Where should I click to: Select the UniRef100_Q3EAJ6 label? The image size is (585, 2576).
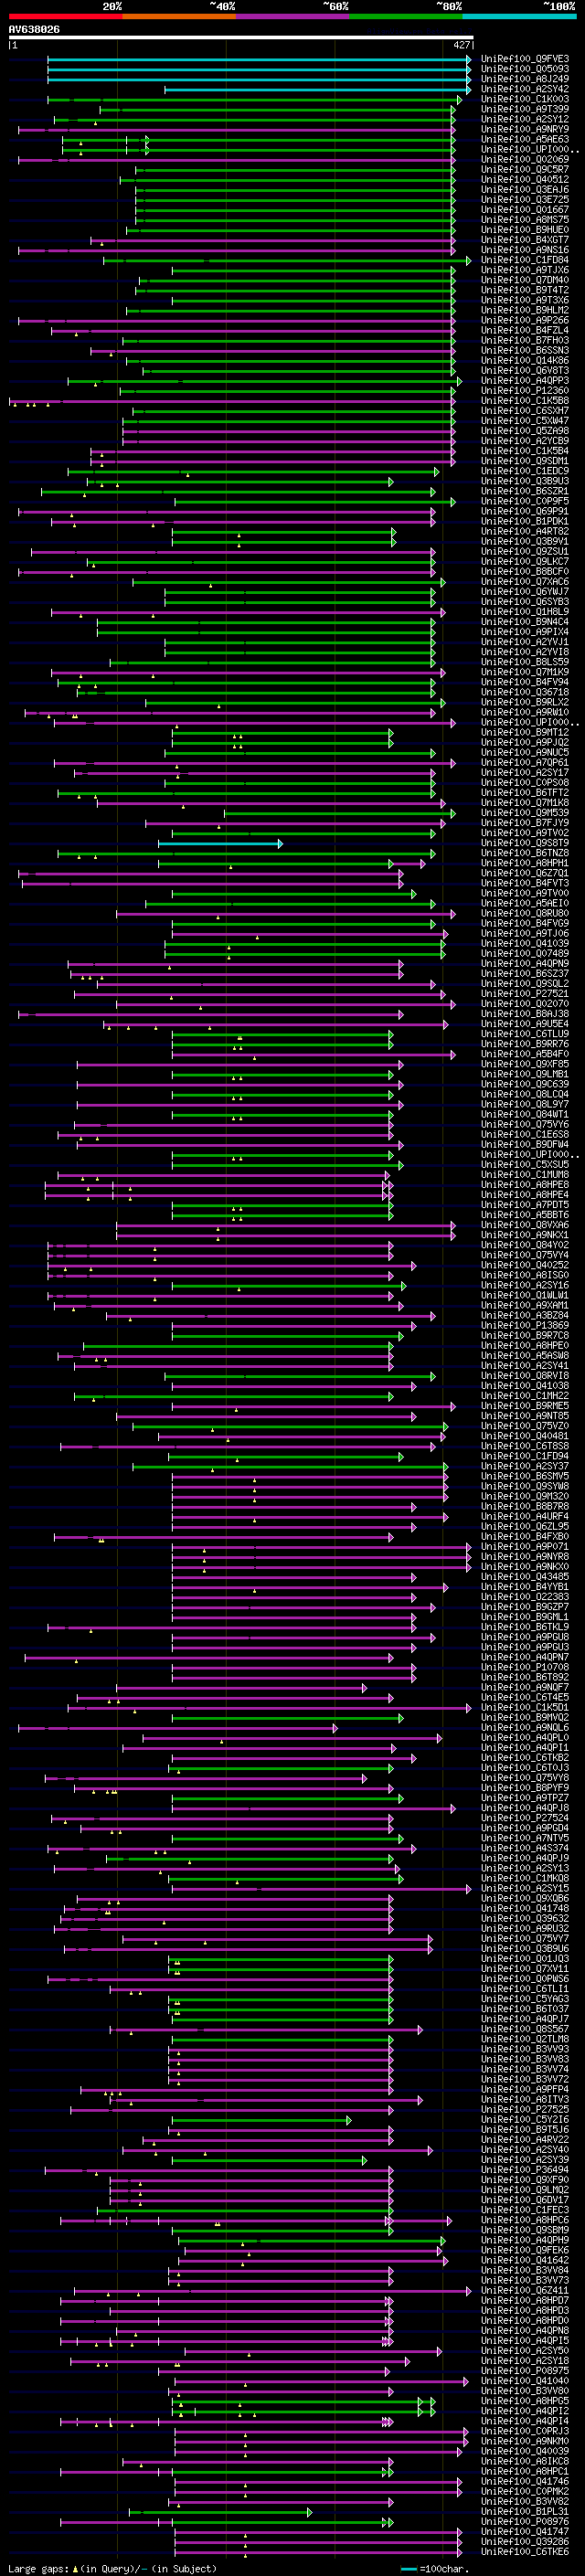525,190
